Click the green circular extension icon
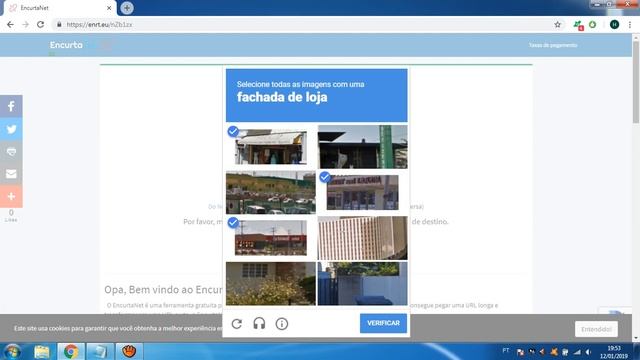640x360 pixels. [x=592, y=24]
